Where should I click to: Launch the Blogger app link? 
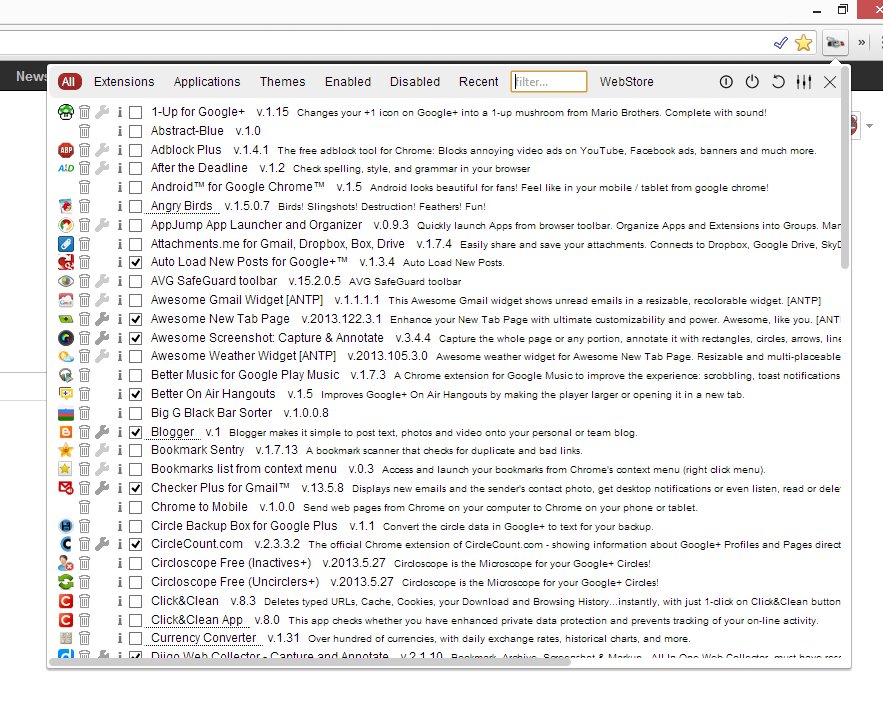tap(172, 432)
